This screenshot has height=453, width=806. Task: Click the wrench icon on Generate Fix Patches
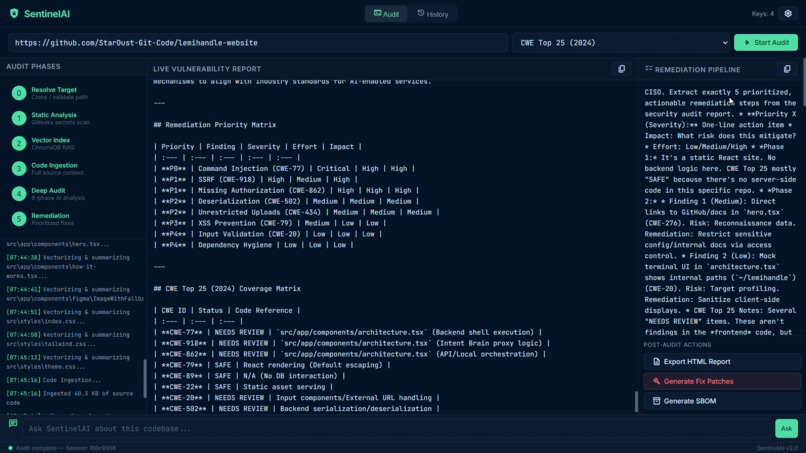pos(656,381)
